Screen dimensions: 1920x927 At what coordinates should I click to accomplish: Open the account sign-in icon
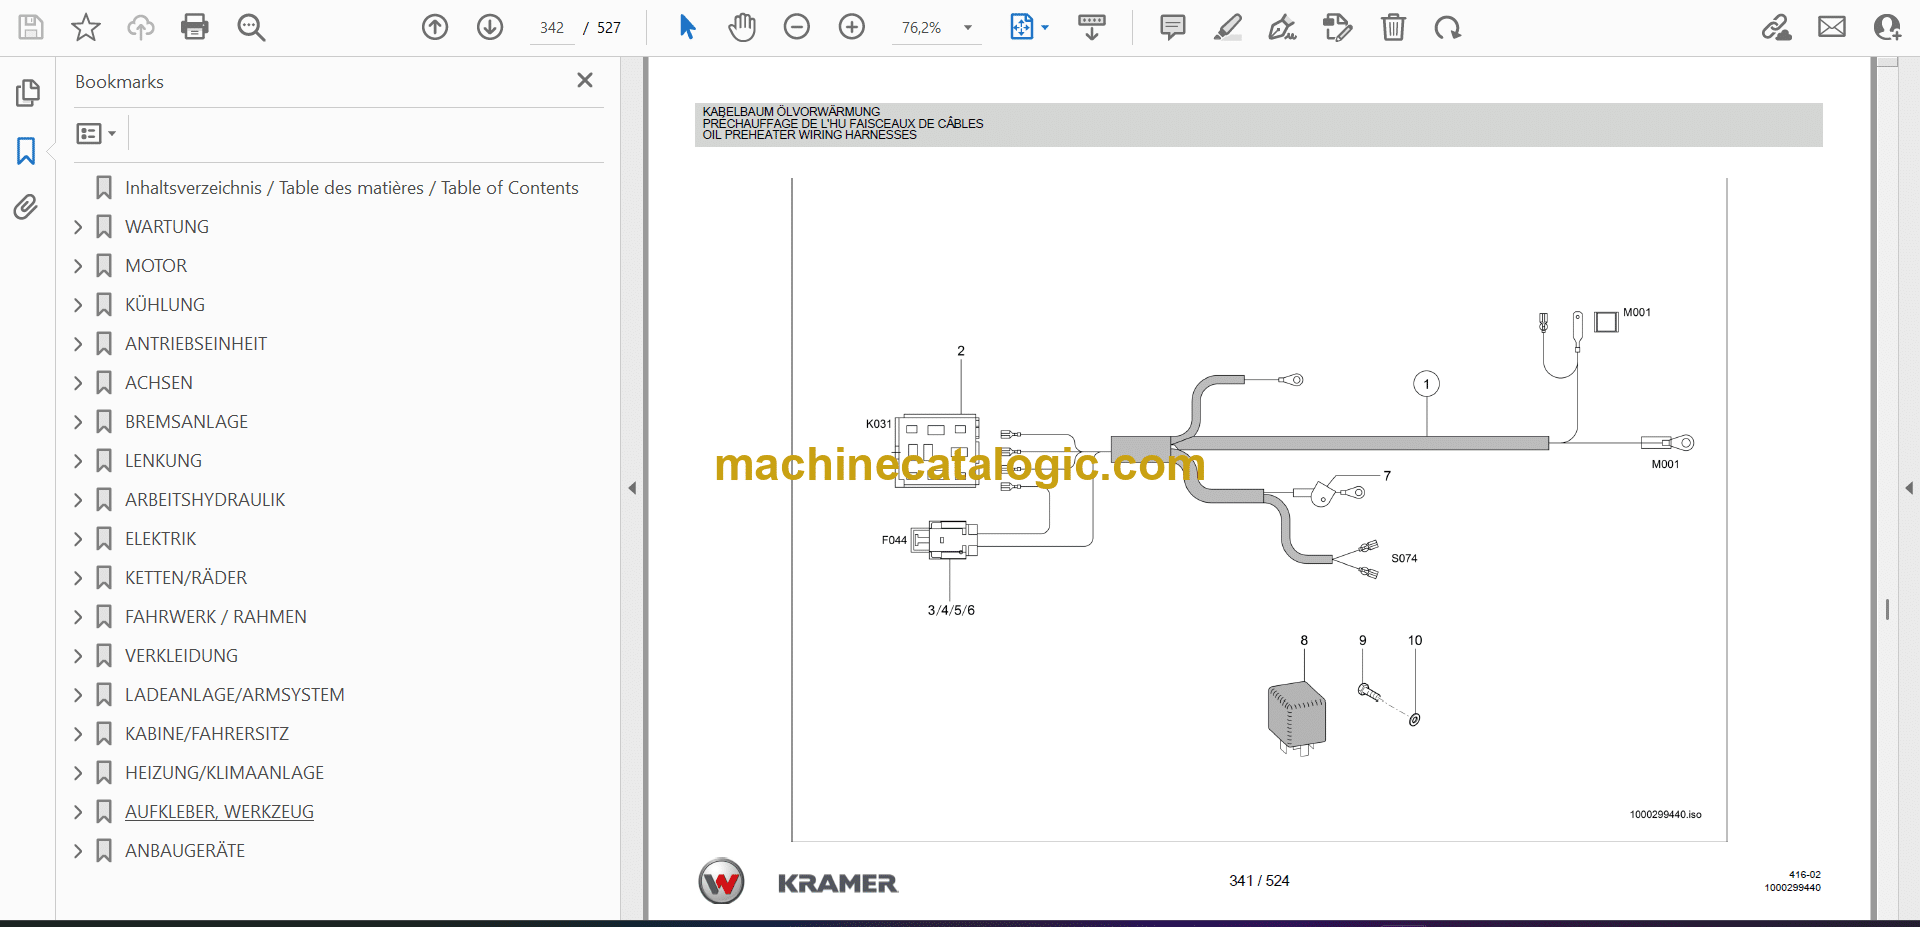point(1887,27)
